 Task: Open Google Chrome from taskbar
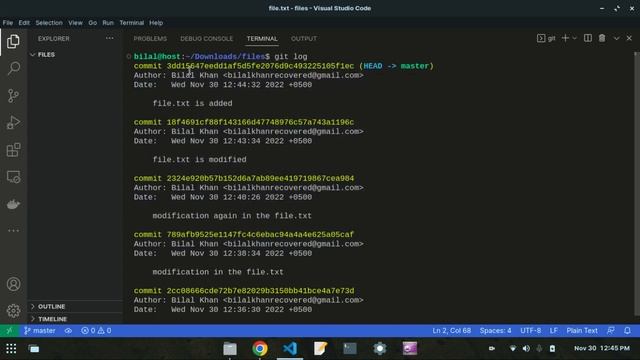(x=260, y=349)
